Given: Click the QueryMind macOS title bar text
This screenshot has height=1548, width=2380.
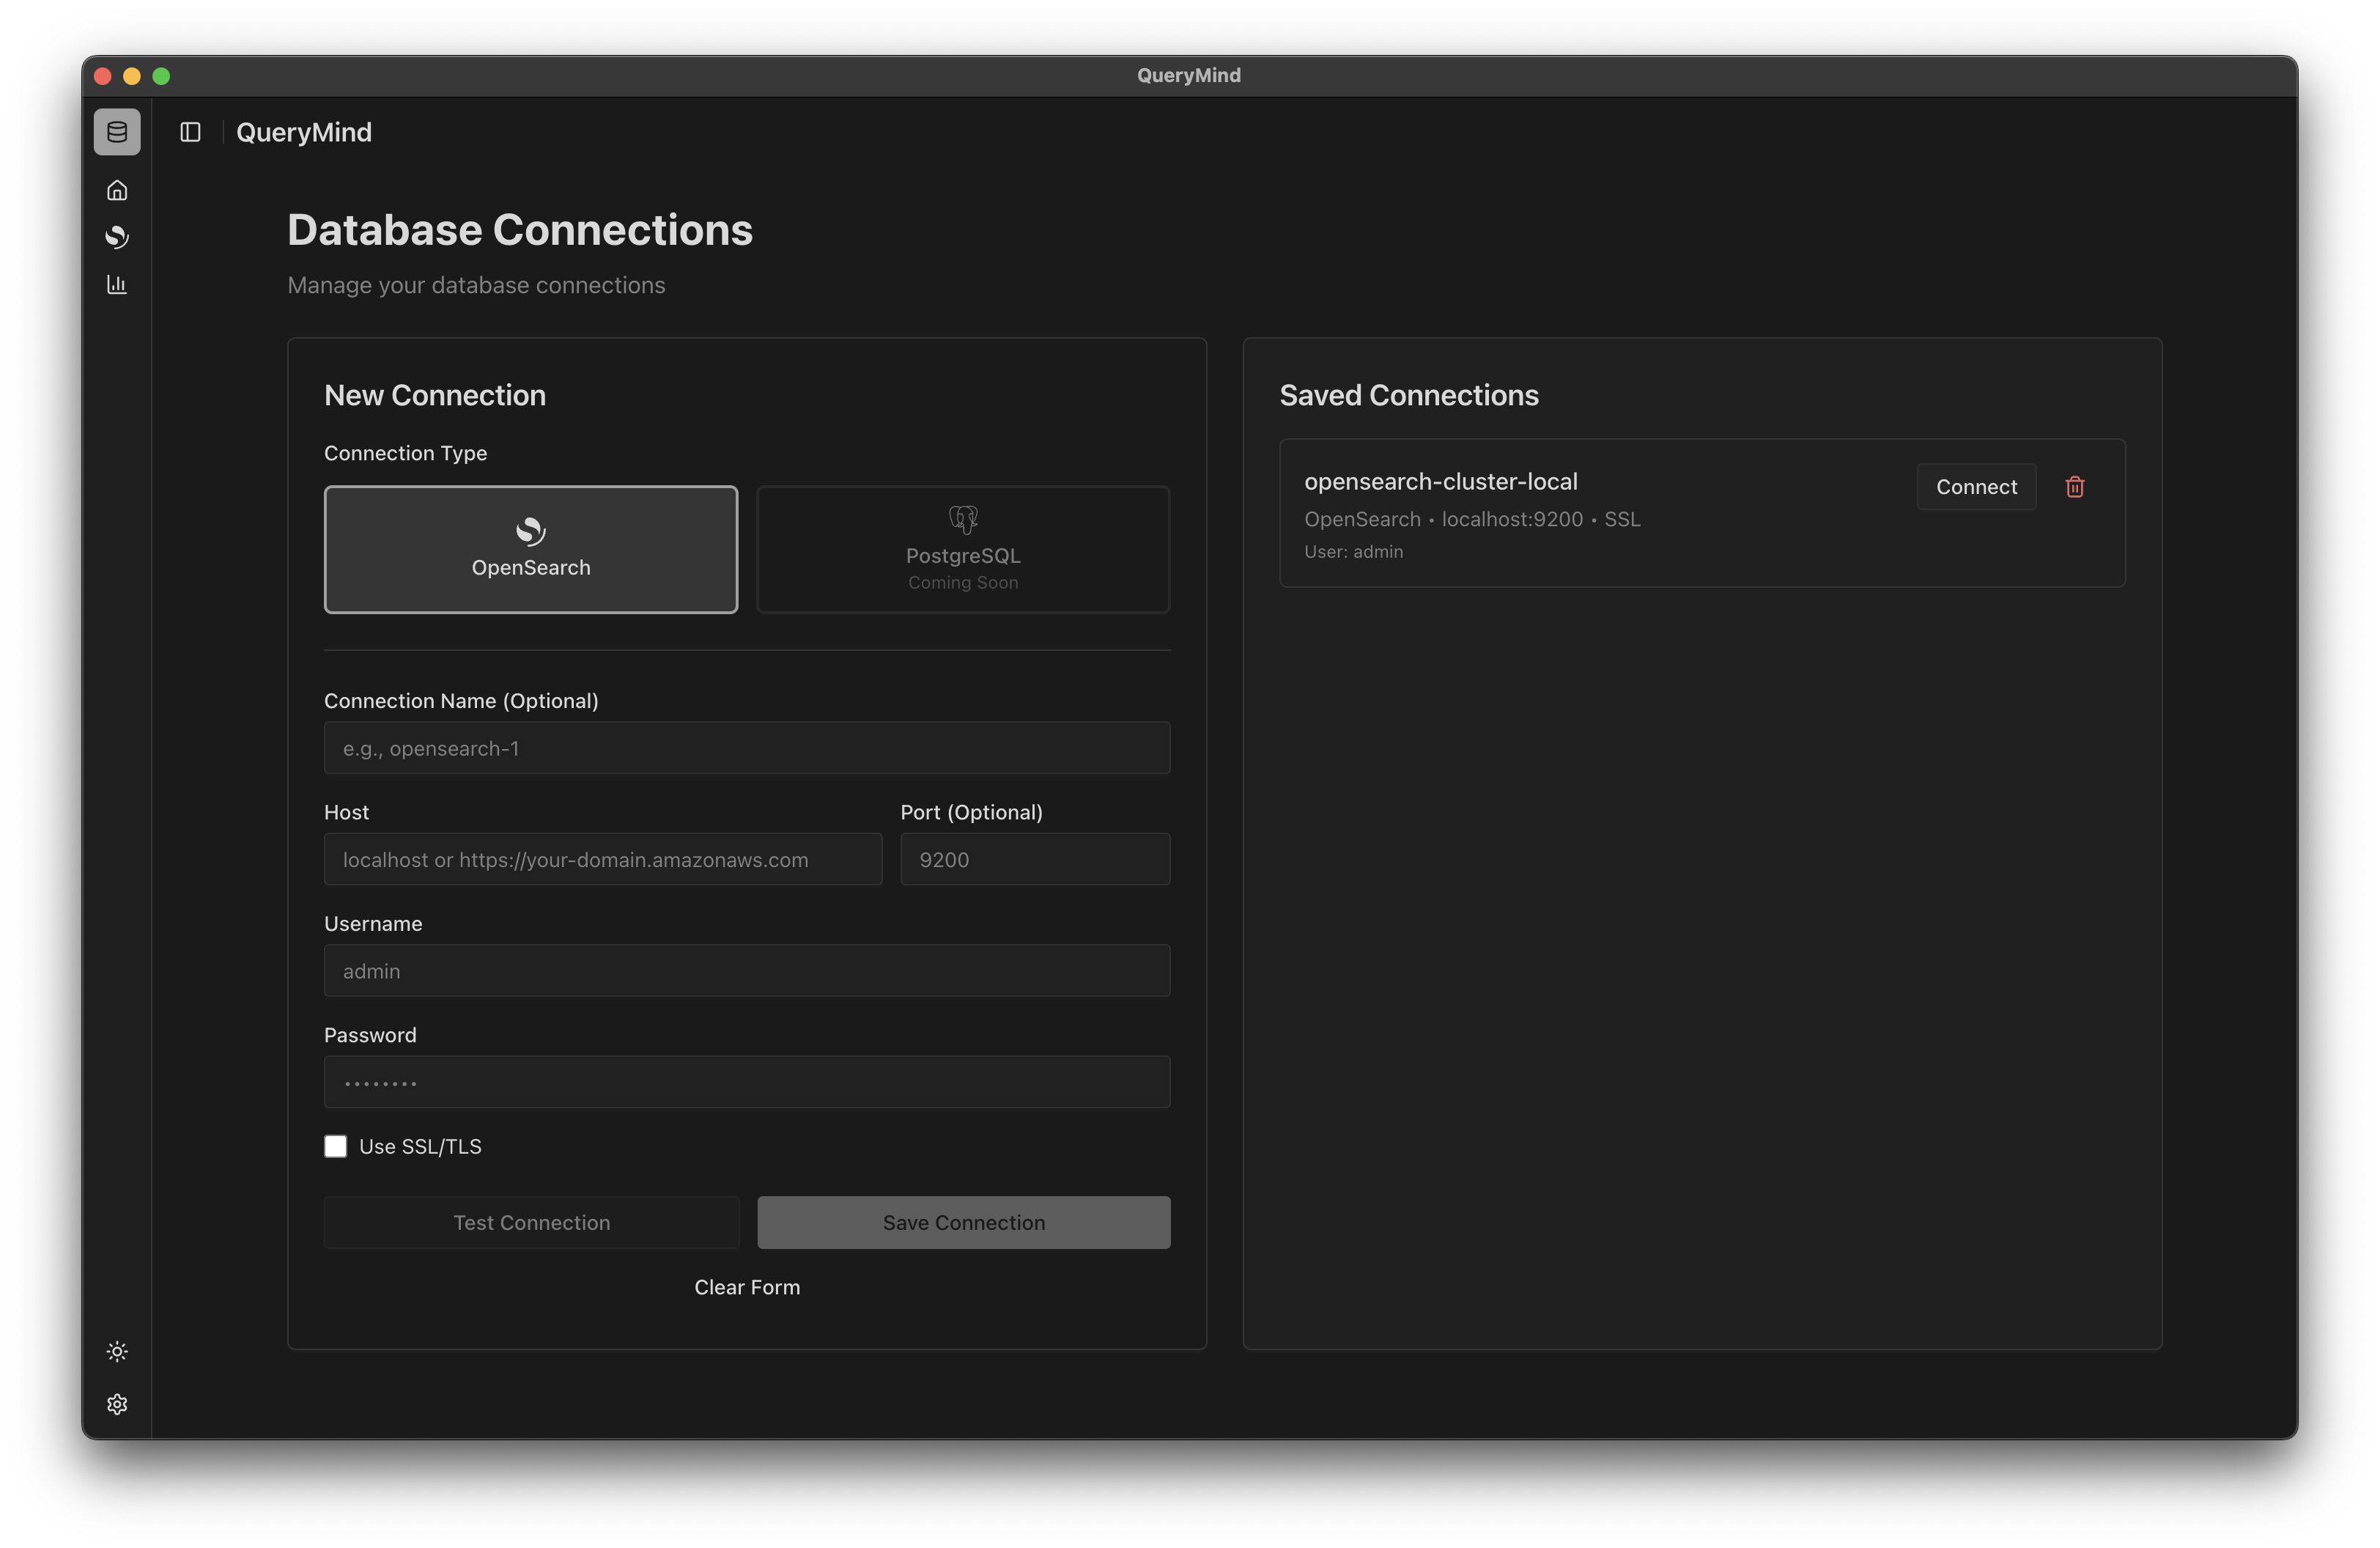Looking at the screenshot, I should tap(1188, 75).
